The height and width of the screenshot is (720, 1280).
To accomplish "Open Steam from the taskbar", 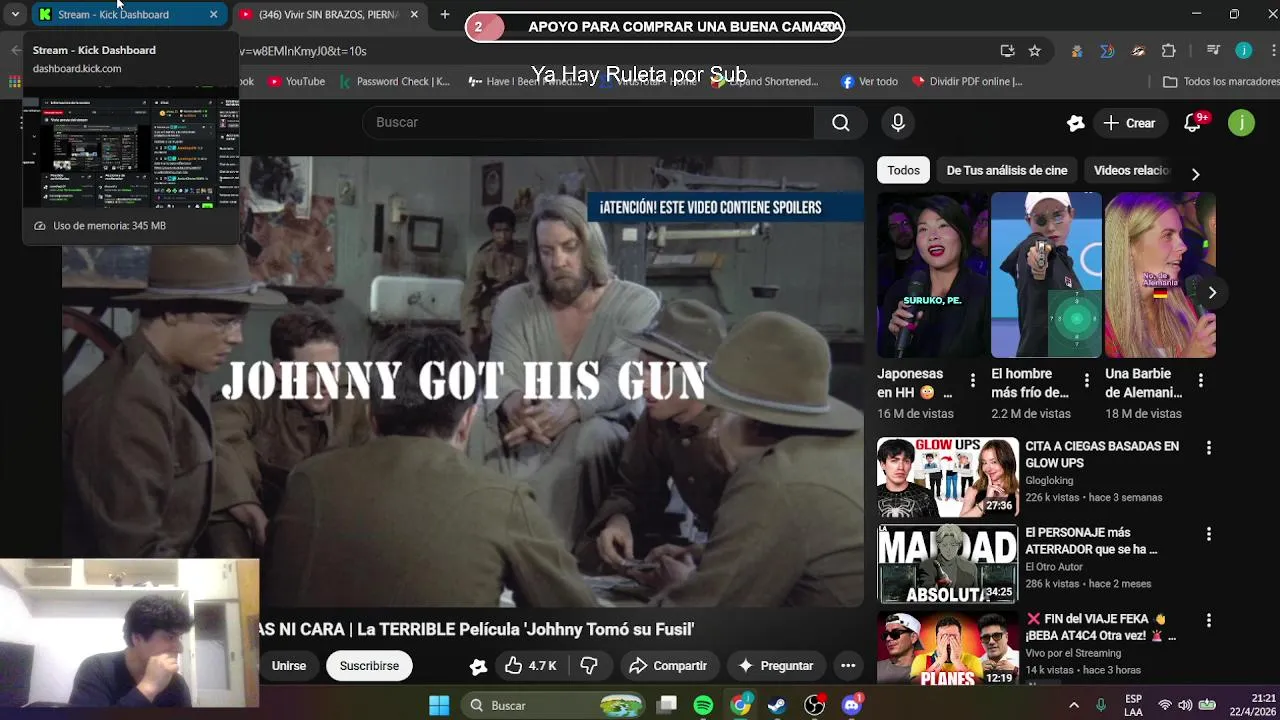I will (777, 705).
